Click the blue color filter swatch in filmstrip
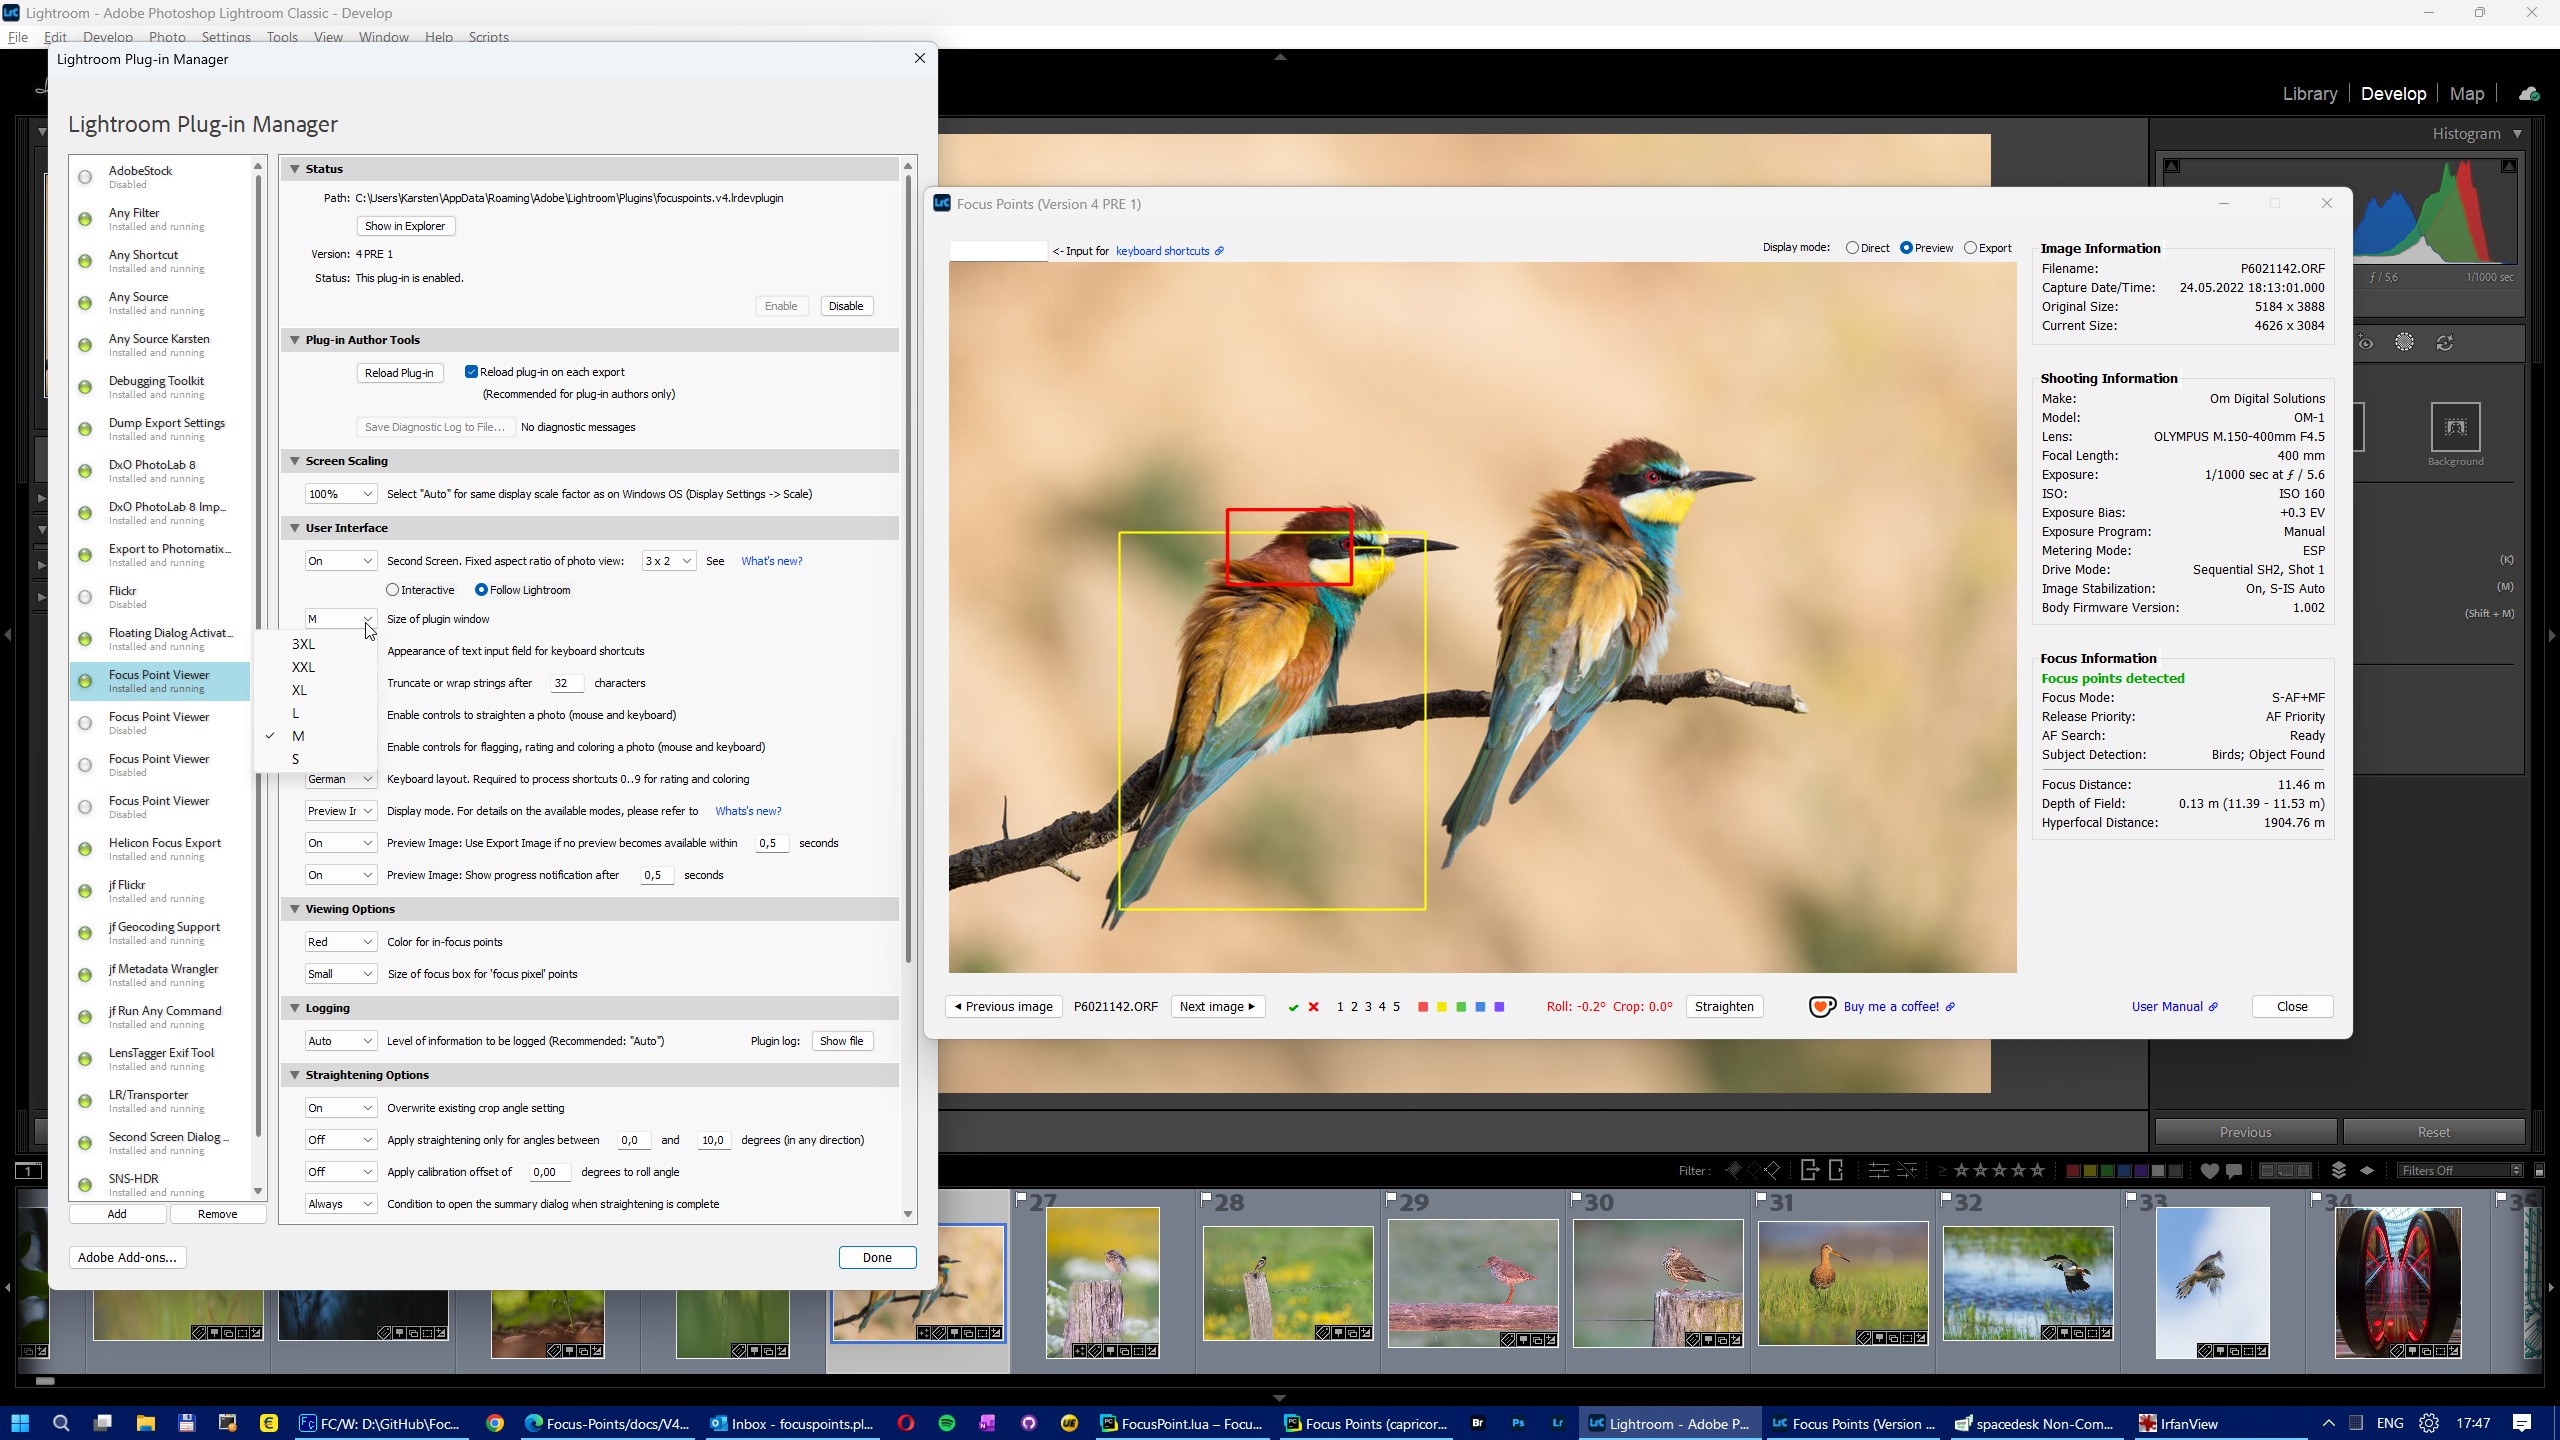Screen dimensions: 2560x1440 (x=2125, y=1171)
